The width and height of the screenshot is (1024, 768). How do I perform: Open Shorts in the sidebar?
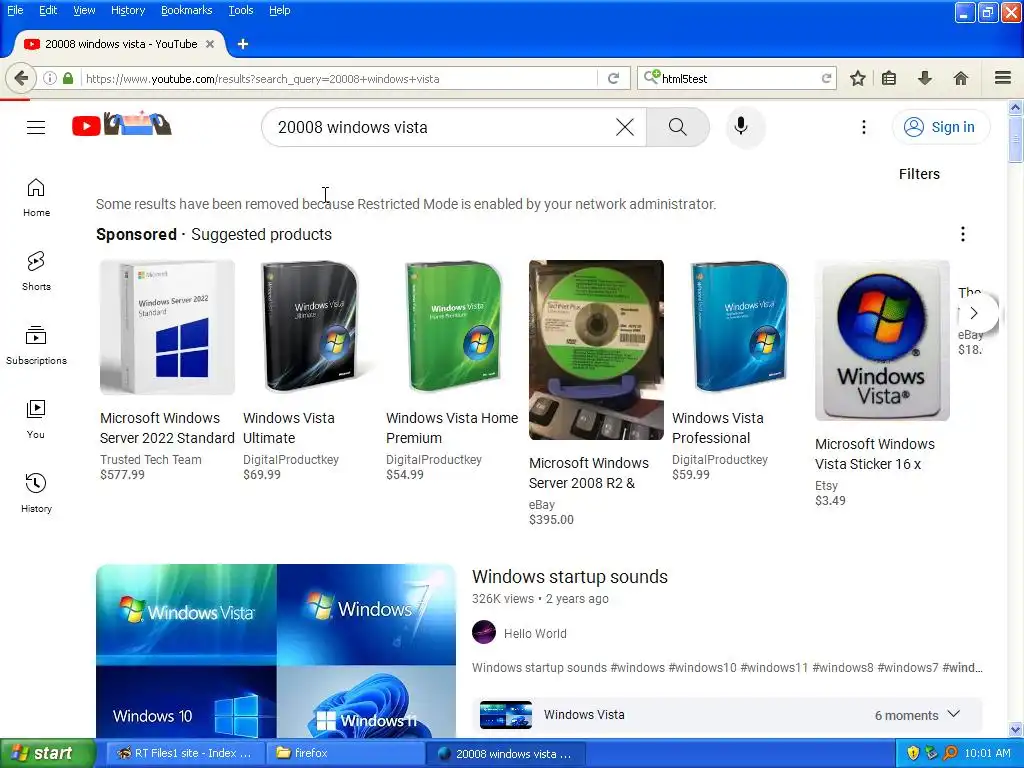[x=36, y=271]
